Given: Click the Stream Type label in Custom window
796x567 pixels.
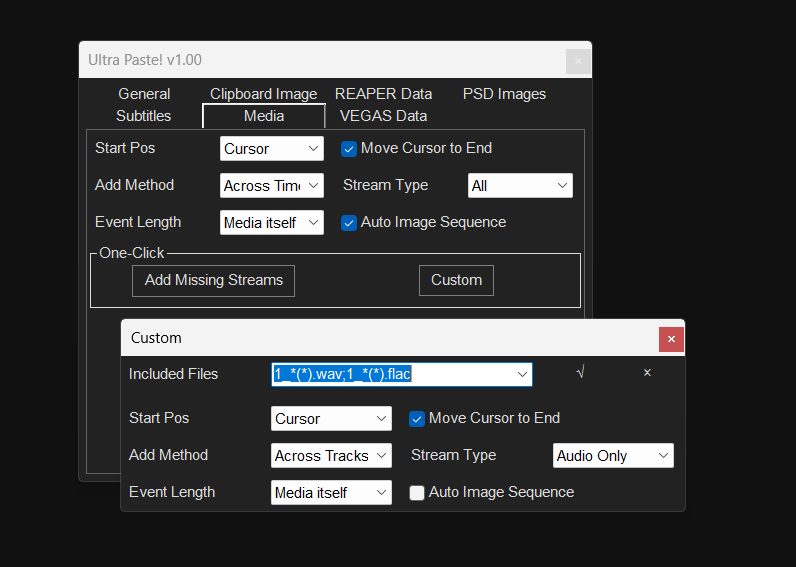Looking at the screenshot, I should point(453,455).
